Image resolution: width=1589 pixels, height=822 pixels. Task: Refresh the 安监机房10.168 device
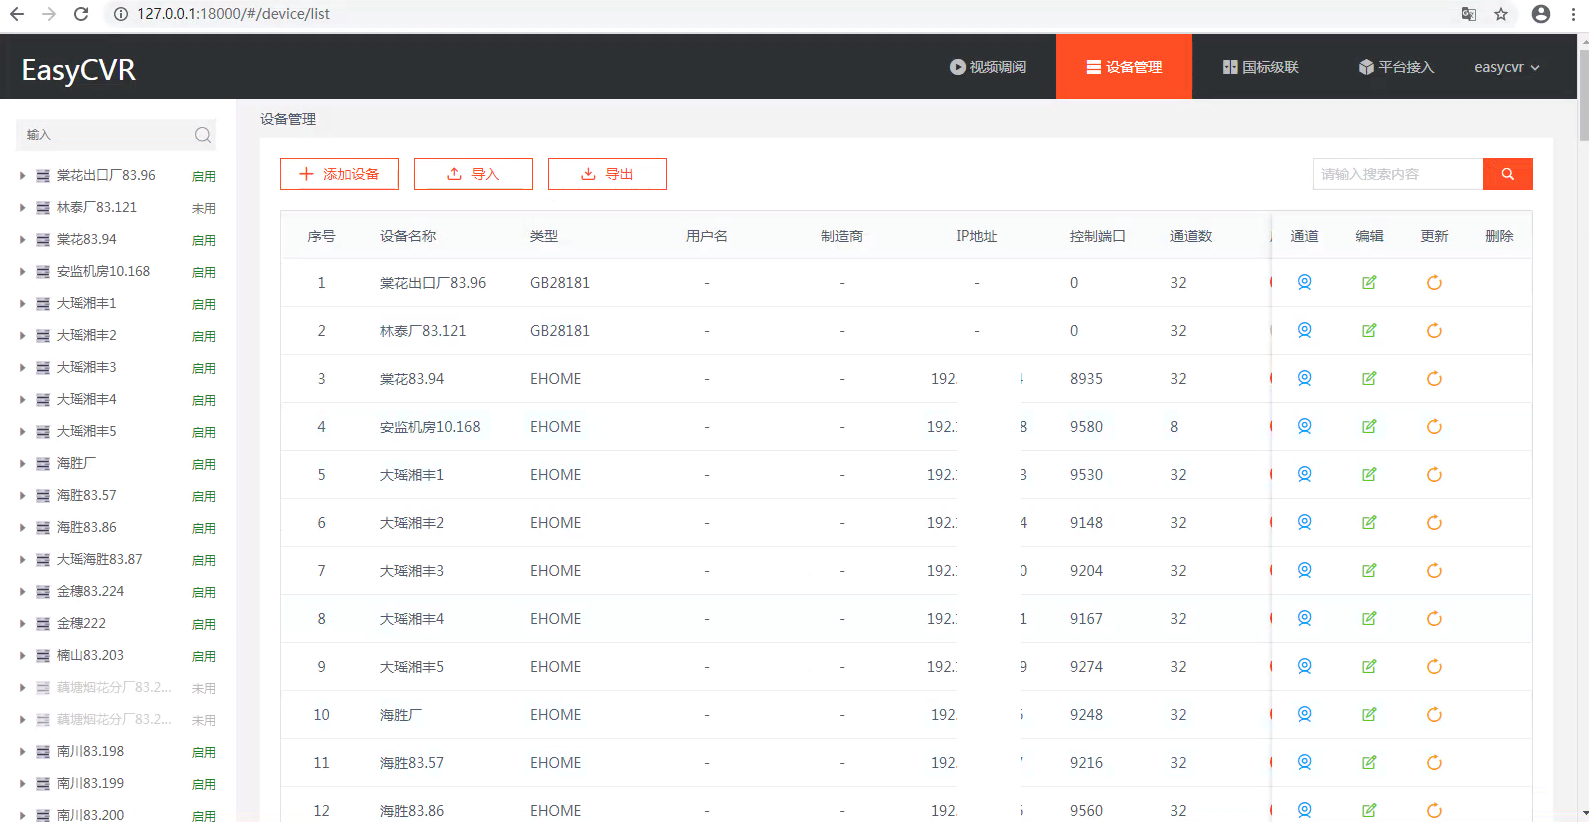(x=1434, y=426)
